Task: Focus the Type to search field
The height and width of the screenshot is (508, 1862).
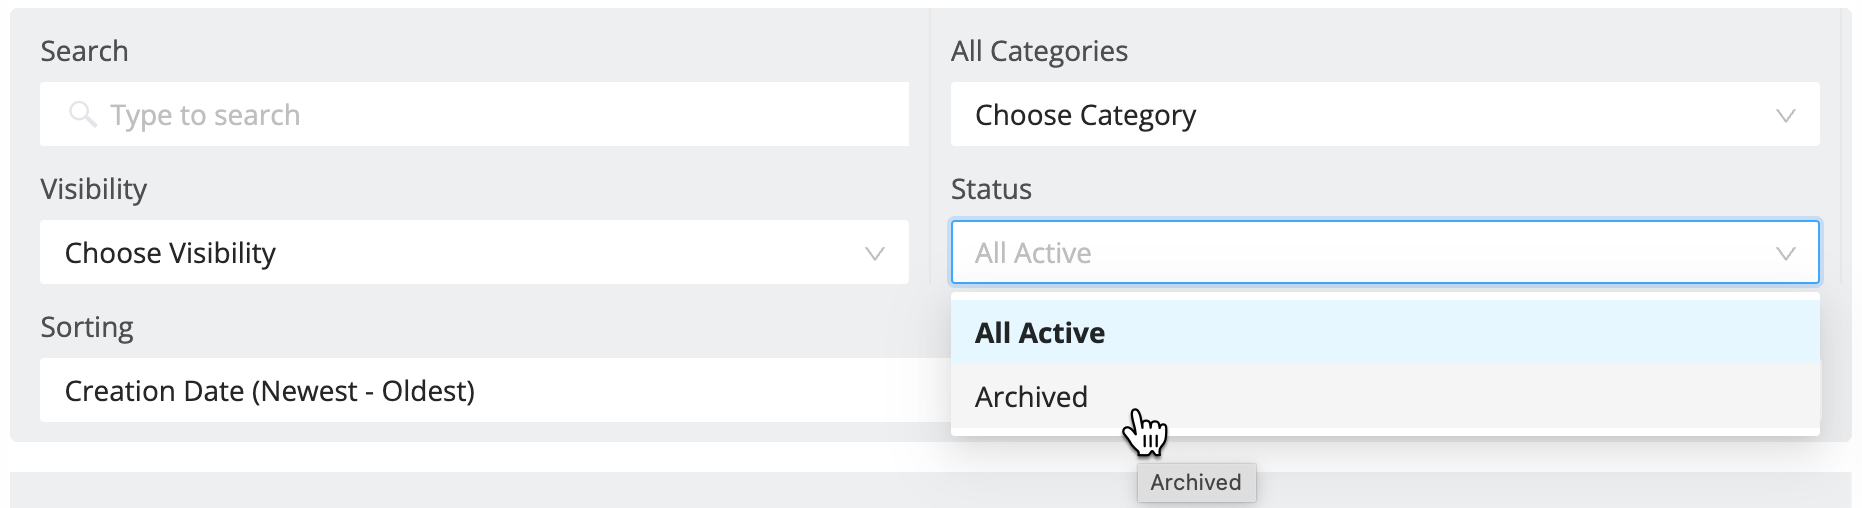Action: tap(474, 115)
